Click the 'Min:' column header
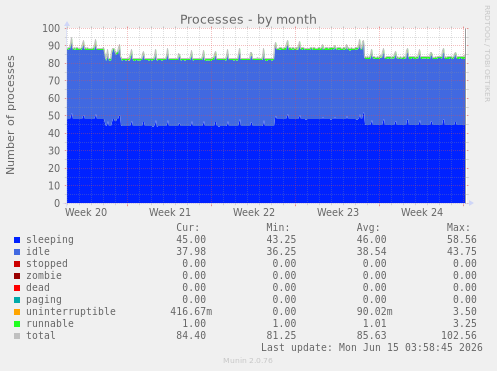The width and height of the screenshot is (497, 371). (278, 228)
